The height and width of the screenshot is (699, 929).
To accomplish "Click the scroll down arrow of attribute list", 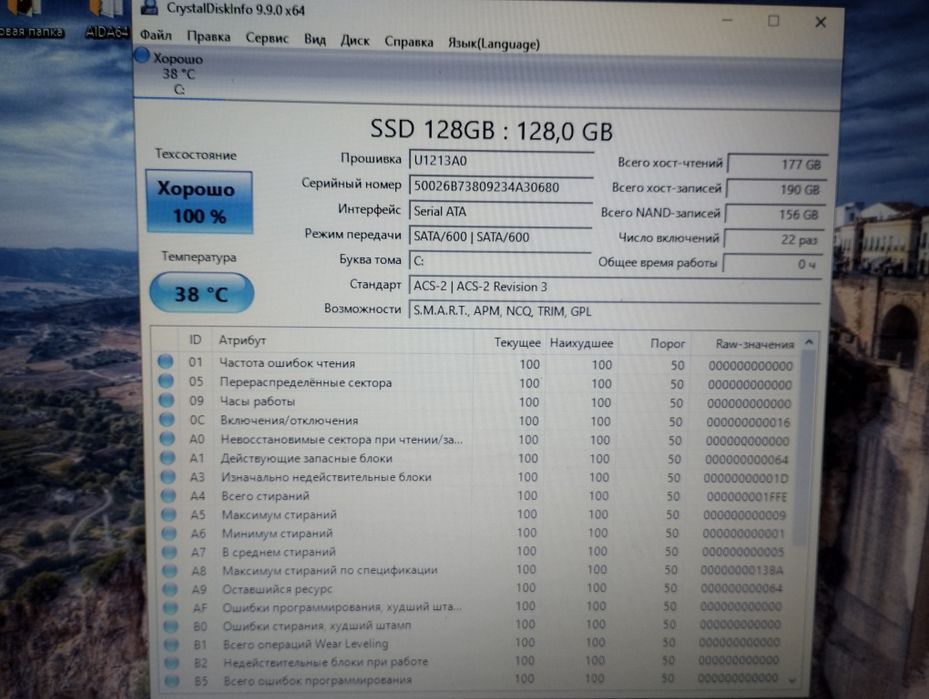I will pos(793,681).
